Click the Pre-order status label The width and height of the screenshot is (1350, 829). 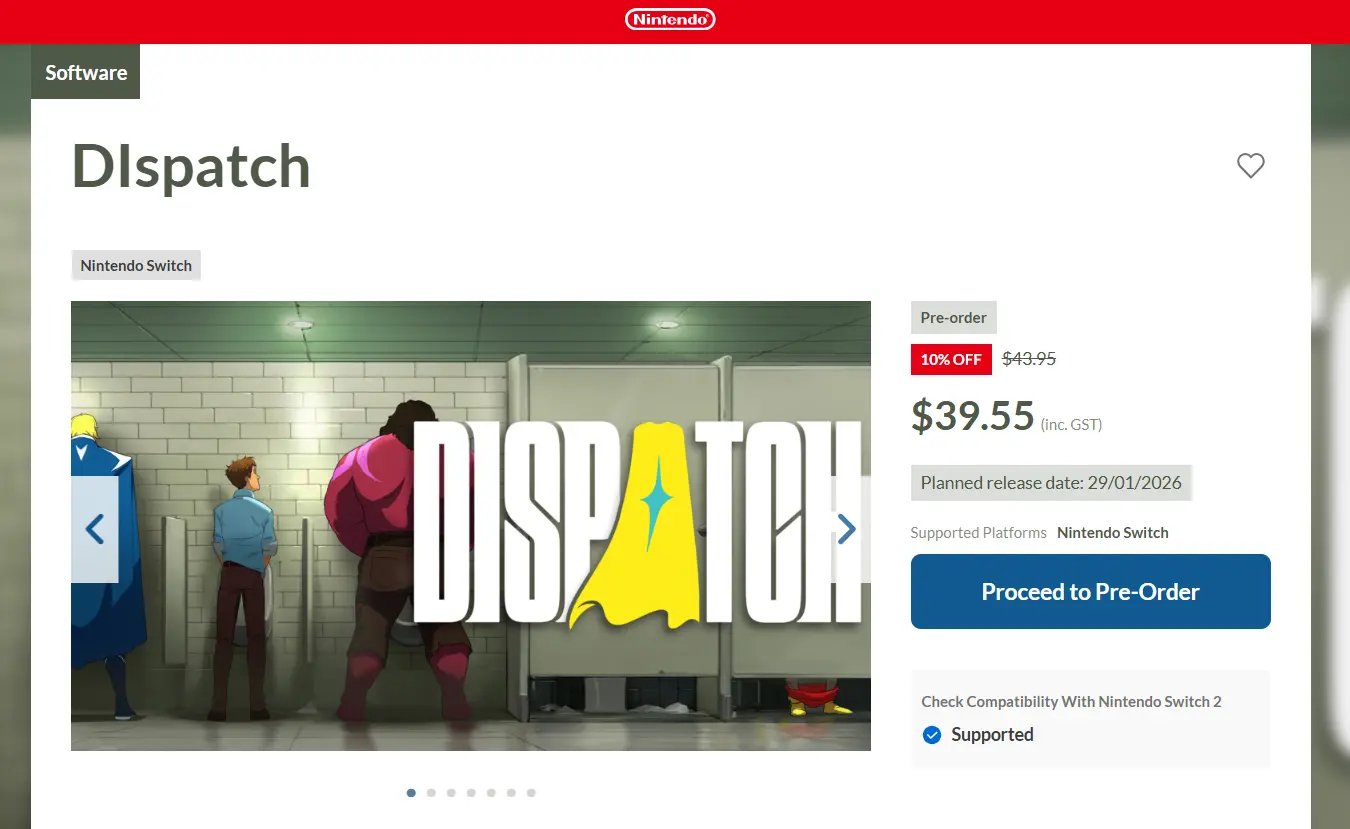pos(954,318)
